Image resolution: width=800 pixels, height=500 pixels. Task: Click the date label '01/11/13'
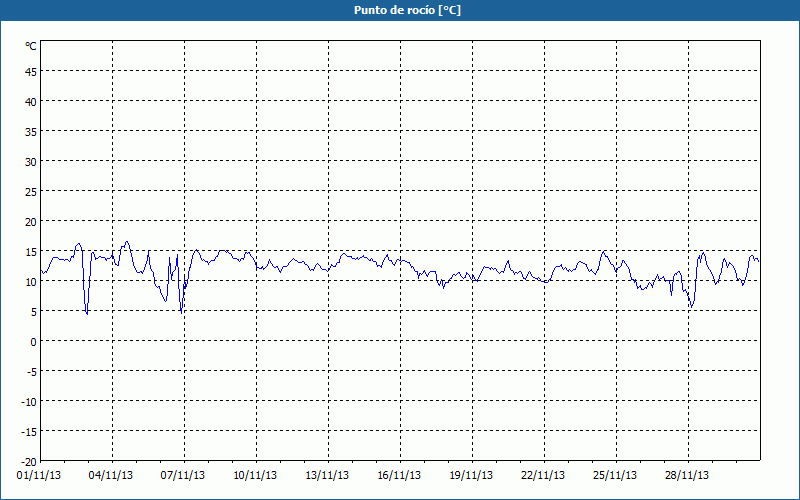pyautogui.click(x=39, y=476)
